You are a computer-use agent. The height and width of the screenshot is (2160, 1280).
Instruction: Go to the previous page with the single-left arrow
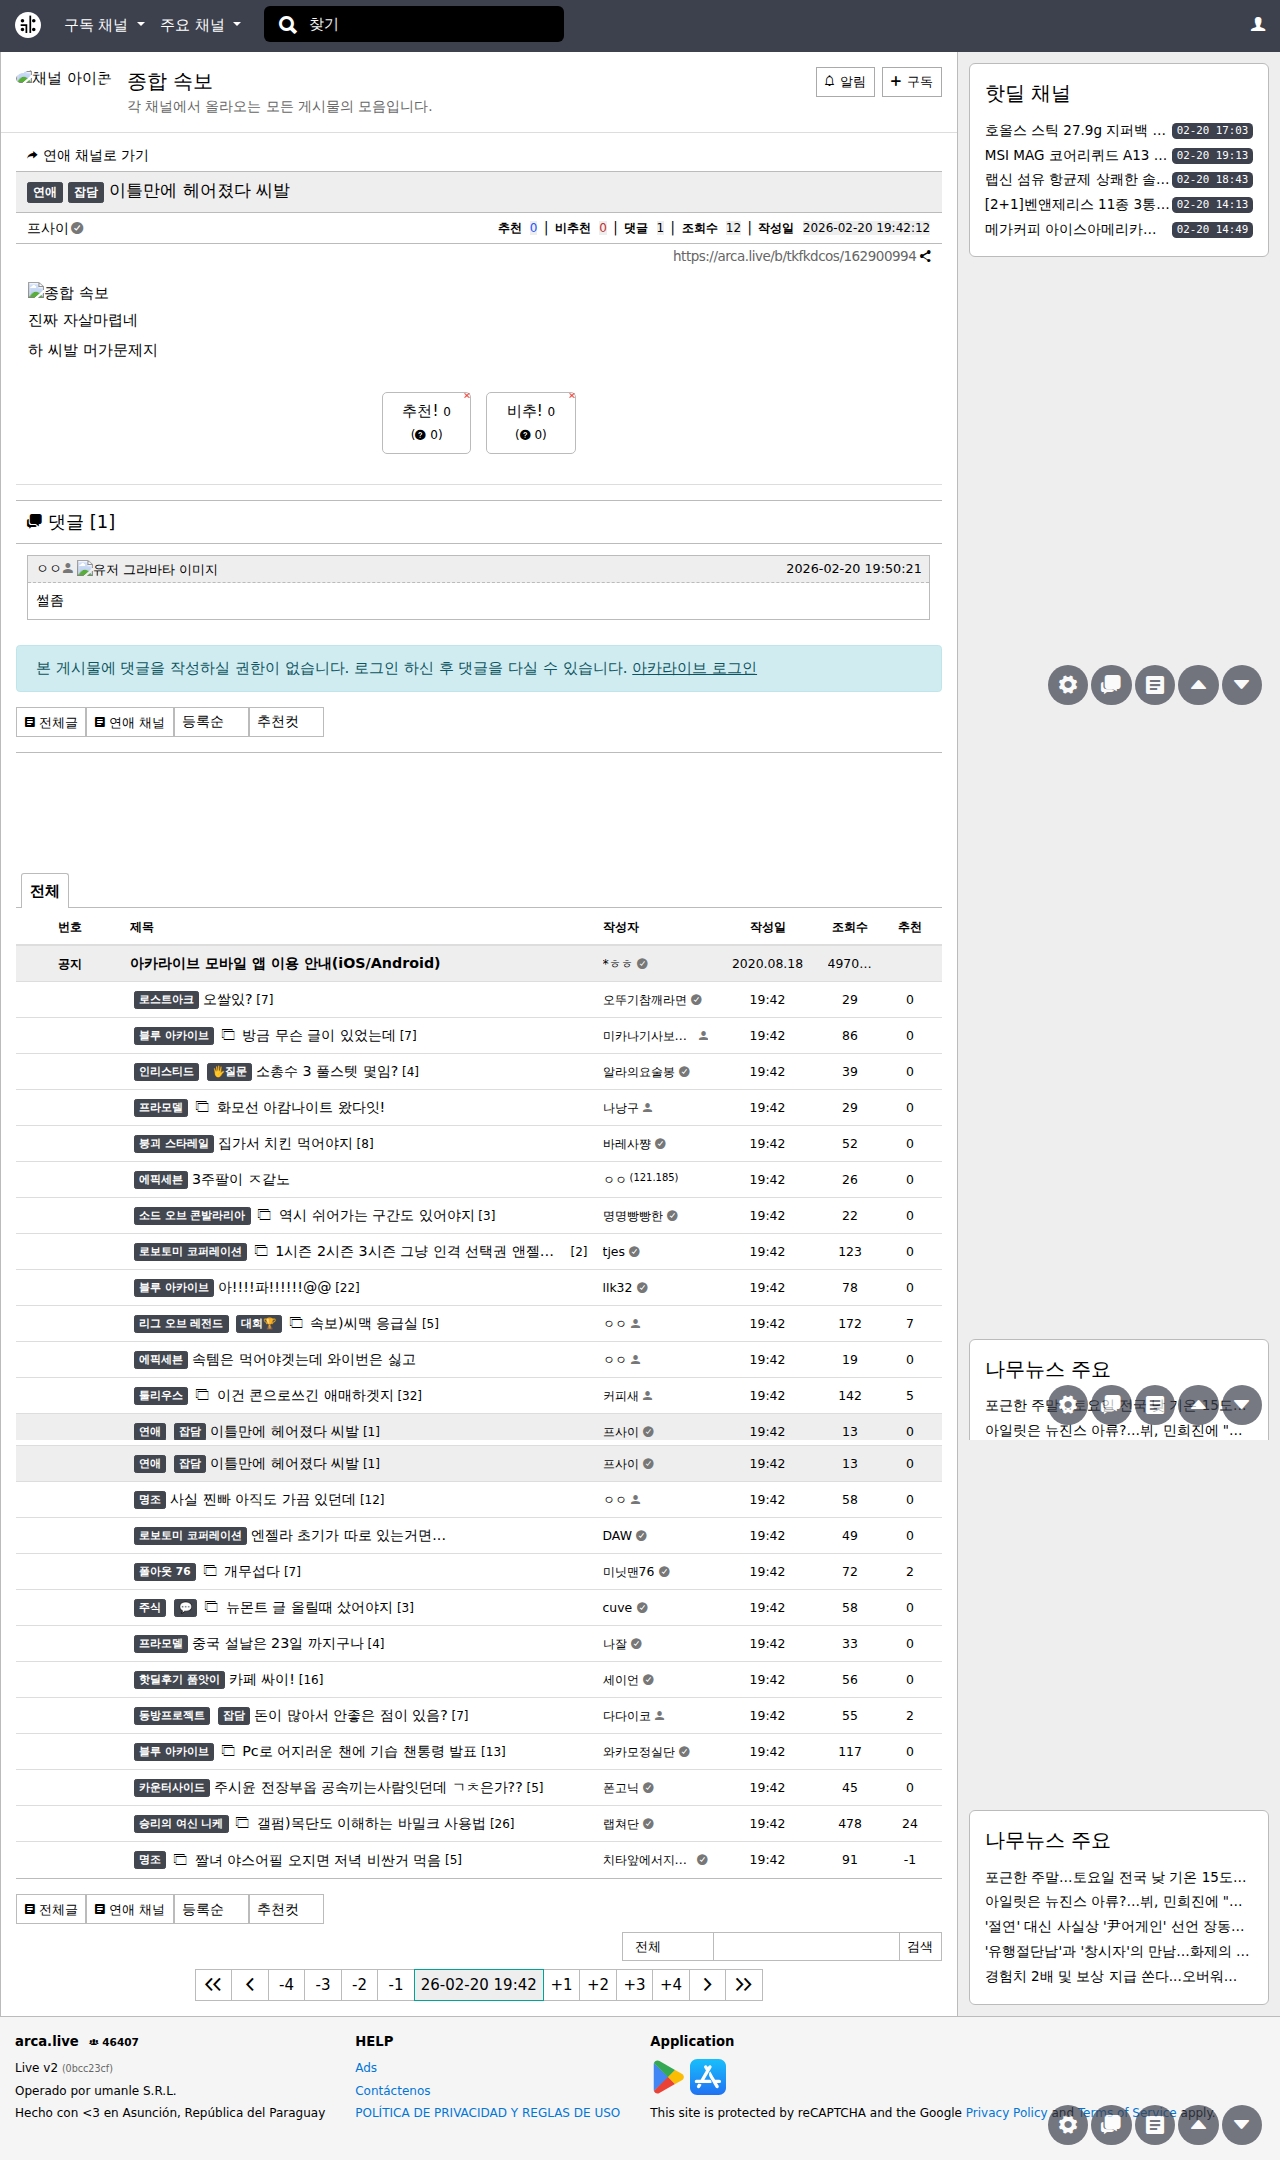pos(250,1984)
